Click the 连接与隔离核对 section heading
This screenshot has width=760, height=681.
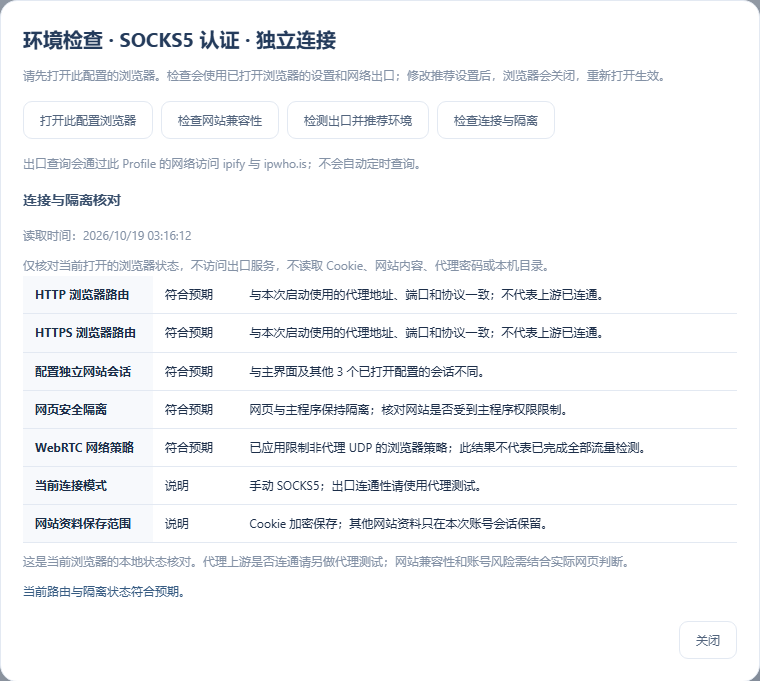[x=72, y=200]
